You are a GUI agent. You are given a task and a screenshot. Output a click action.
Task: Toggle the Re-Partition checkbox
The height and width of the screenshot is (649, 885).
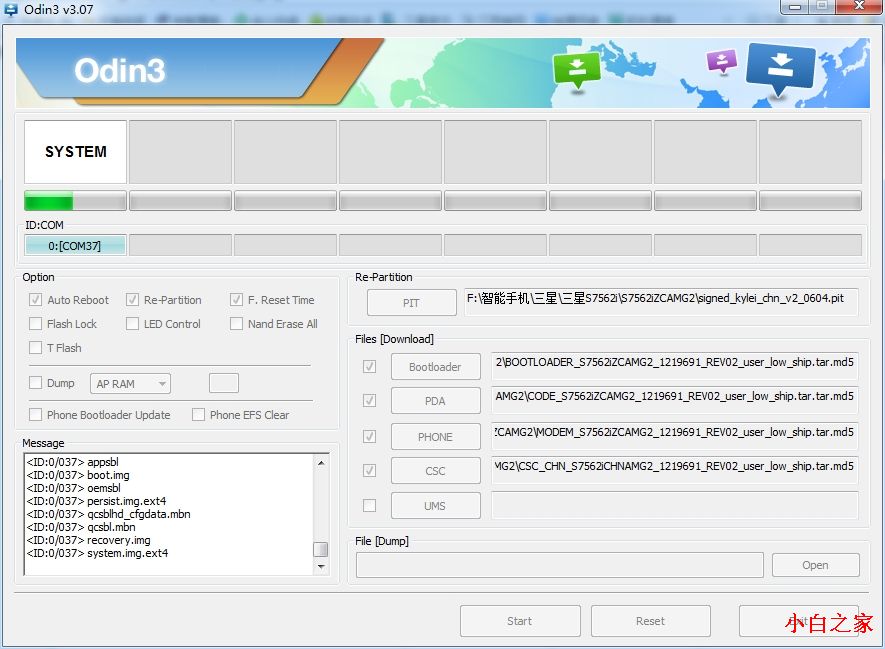click(x=132, y=300)
